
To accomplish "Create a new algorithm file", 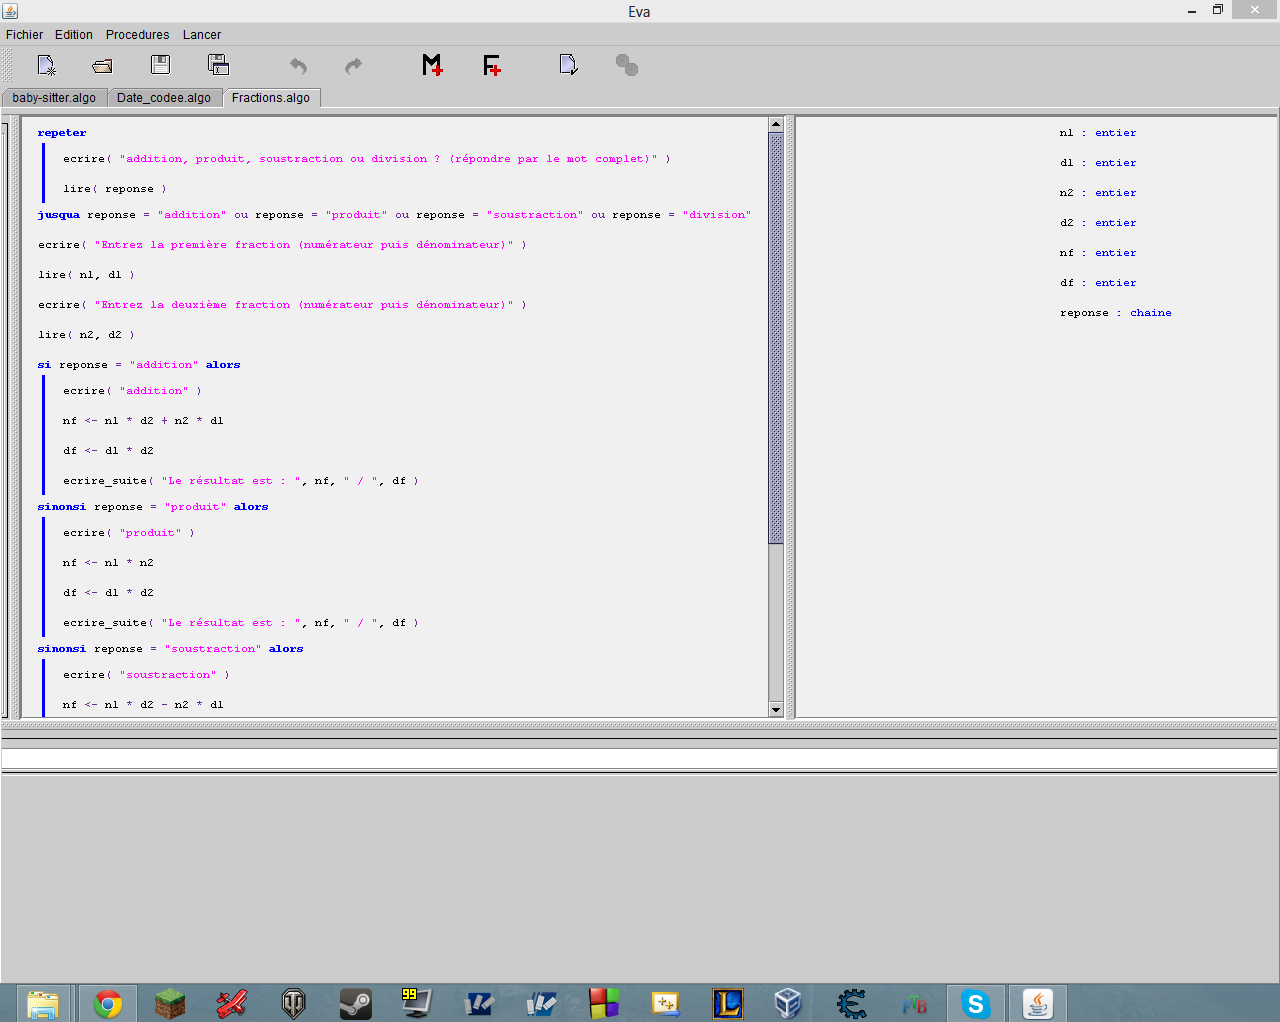I will [x=46, y=66].
